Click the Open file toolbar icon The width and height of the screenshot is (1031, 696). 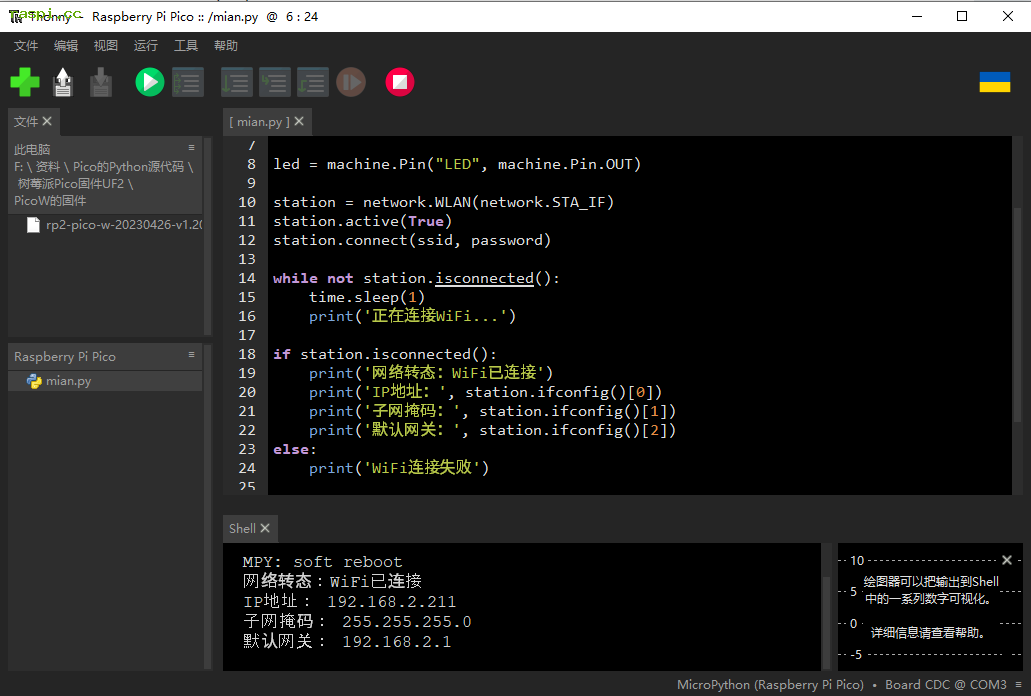click(x=63, y=82)
